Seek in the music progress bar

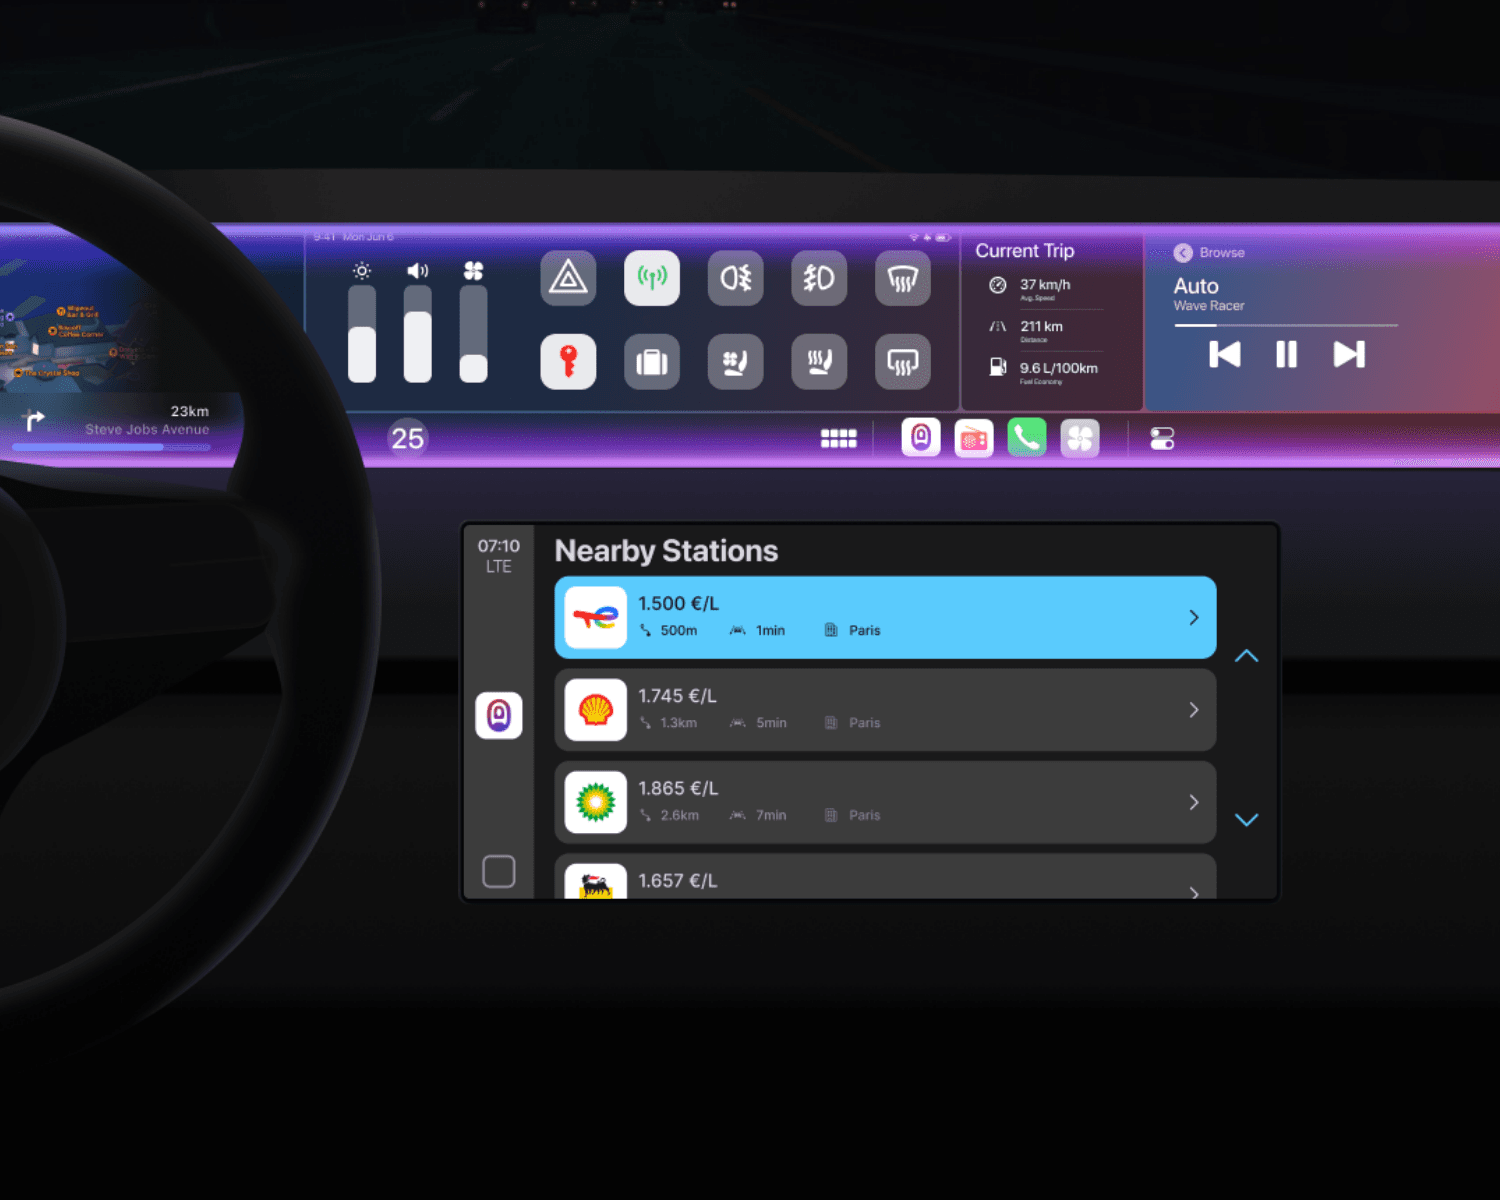point(1286,325)
